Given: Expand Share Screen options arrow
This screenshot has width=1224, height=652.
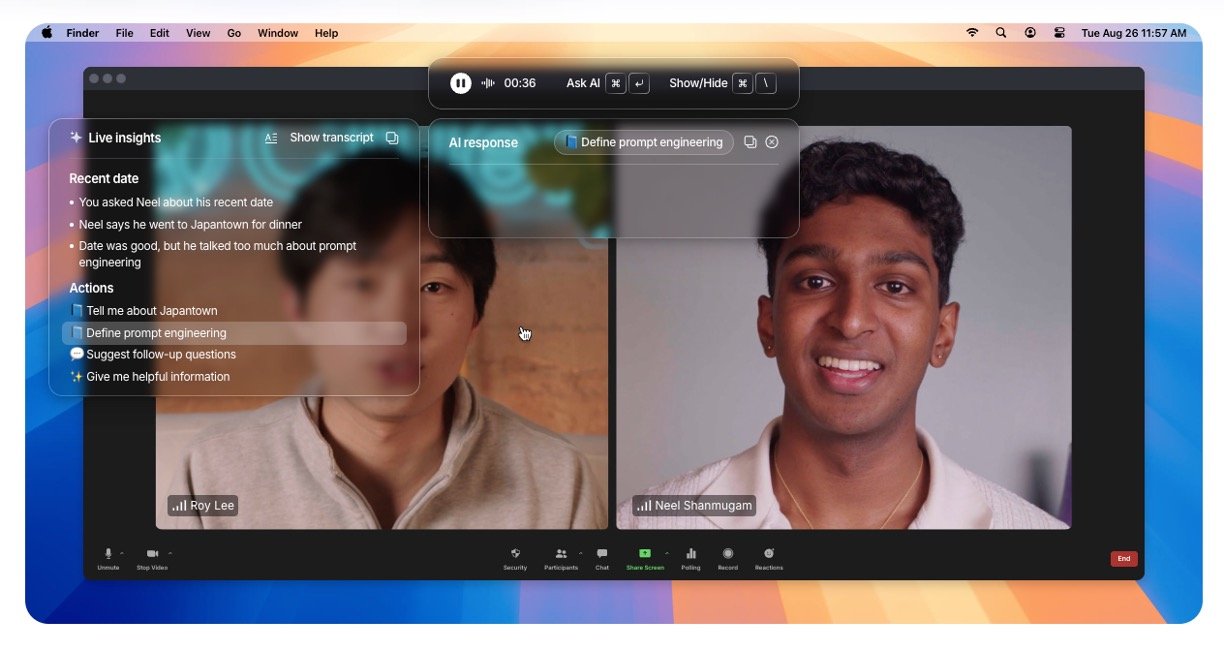Looking at the screenshot, I should coord(667,552).
